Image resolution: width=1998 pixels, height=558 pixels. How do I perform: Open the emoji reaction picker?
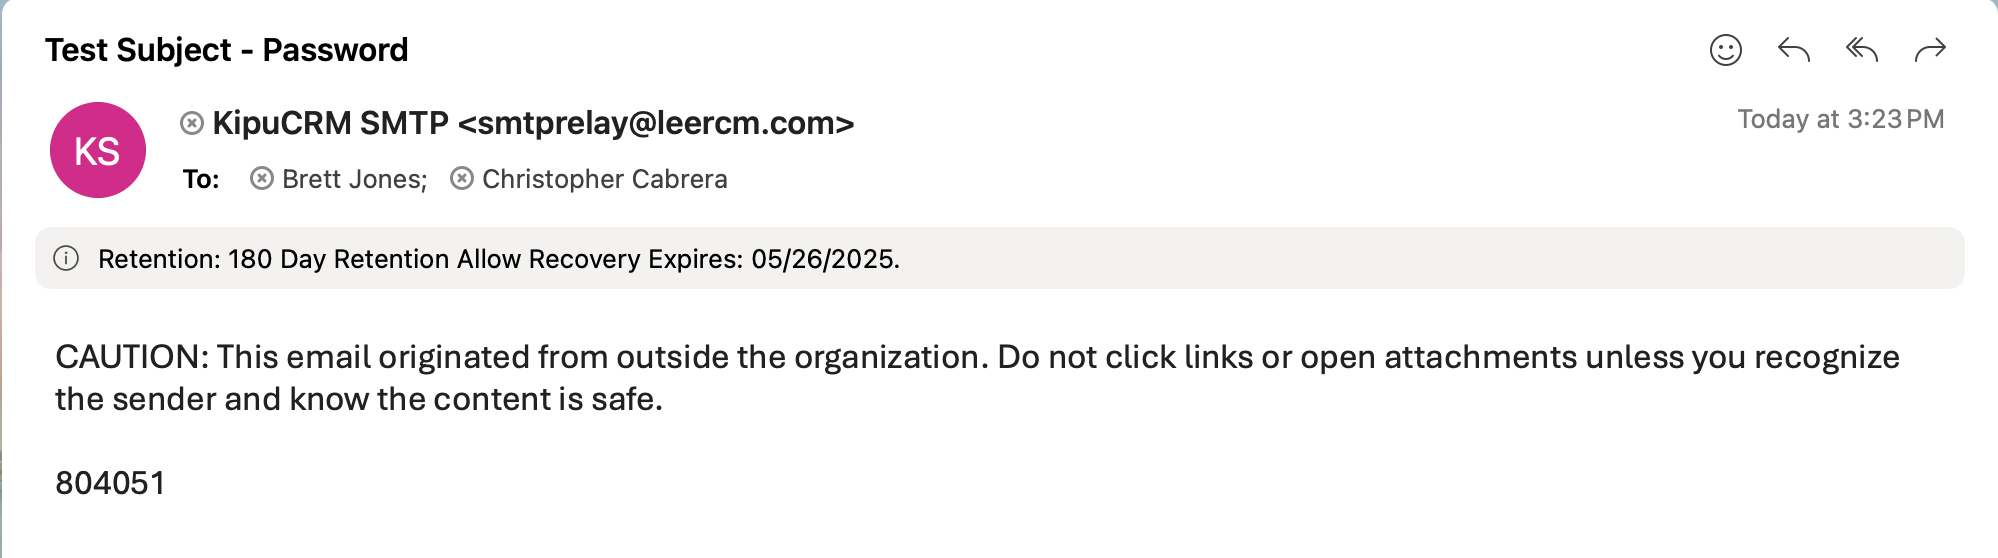[1725, 50]
